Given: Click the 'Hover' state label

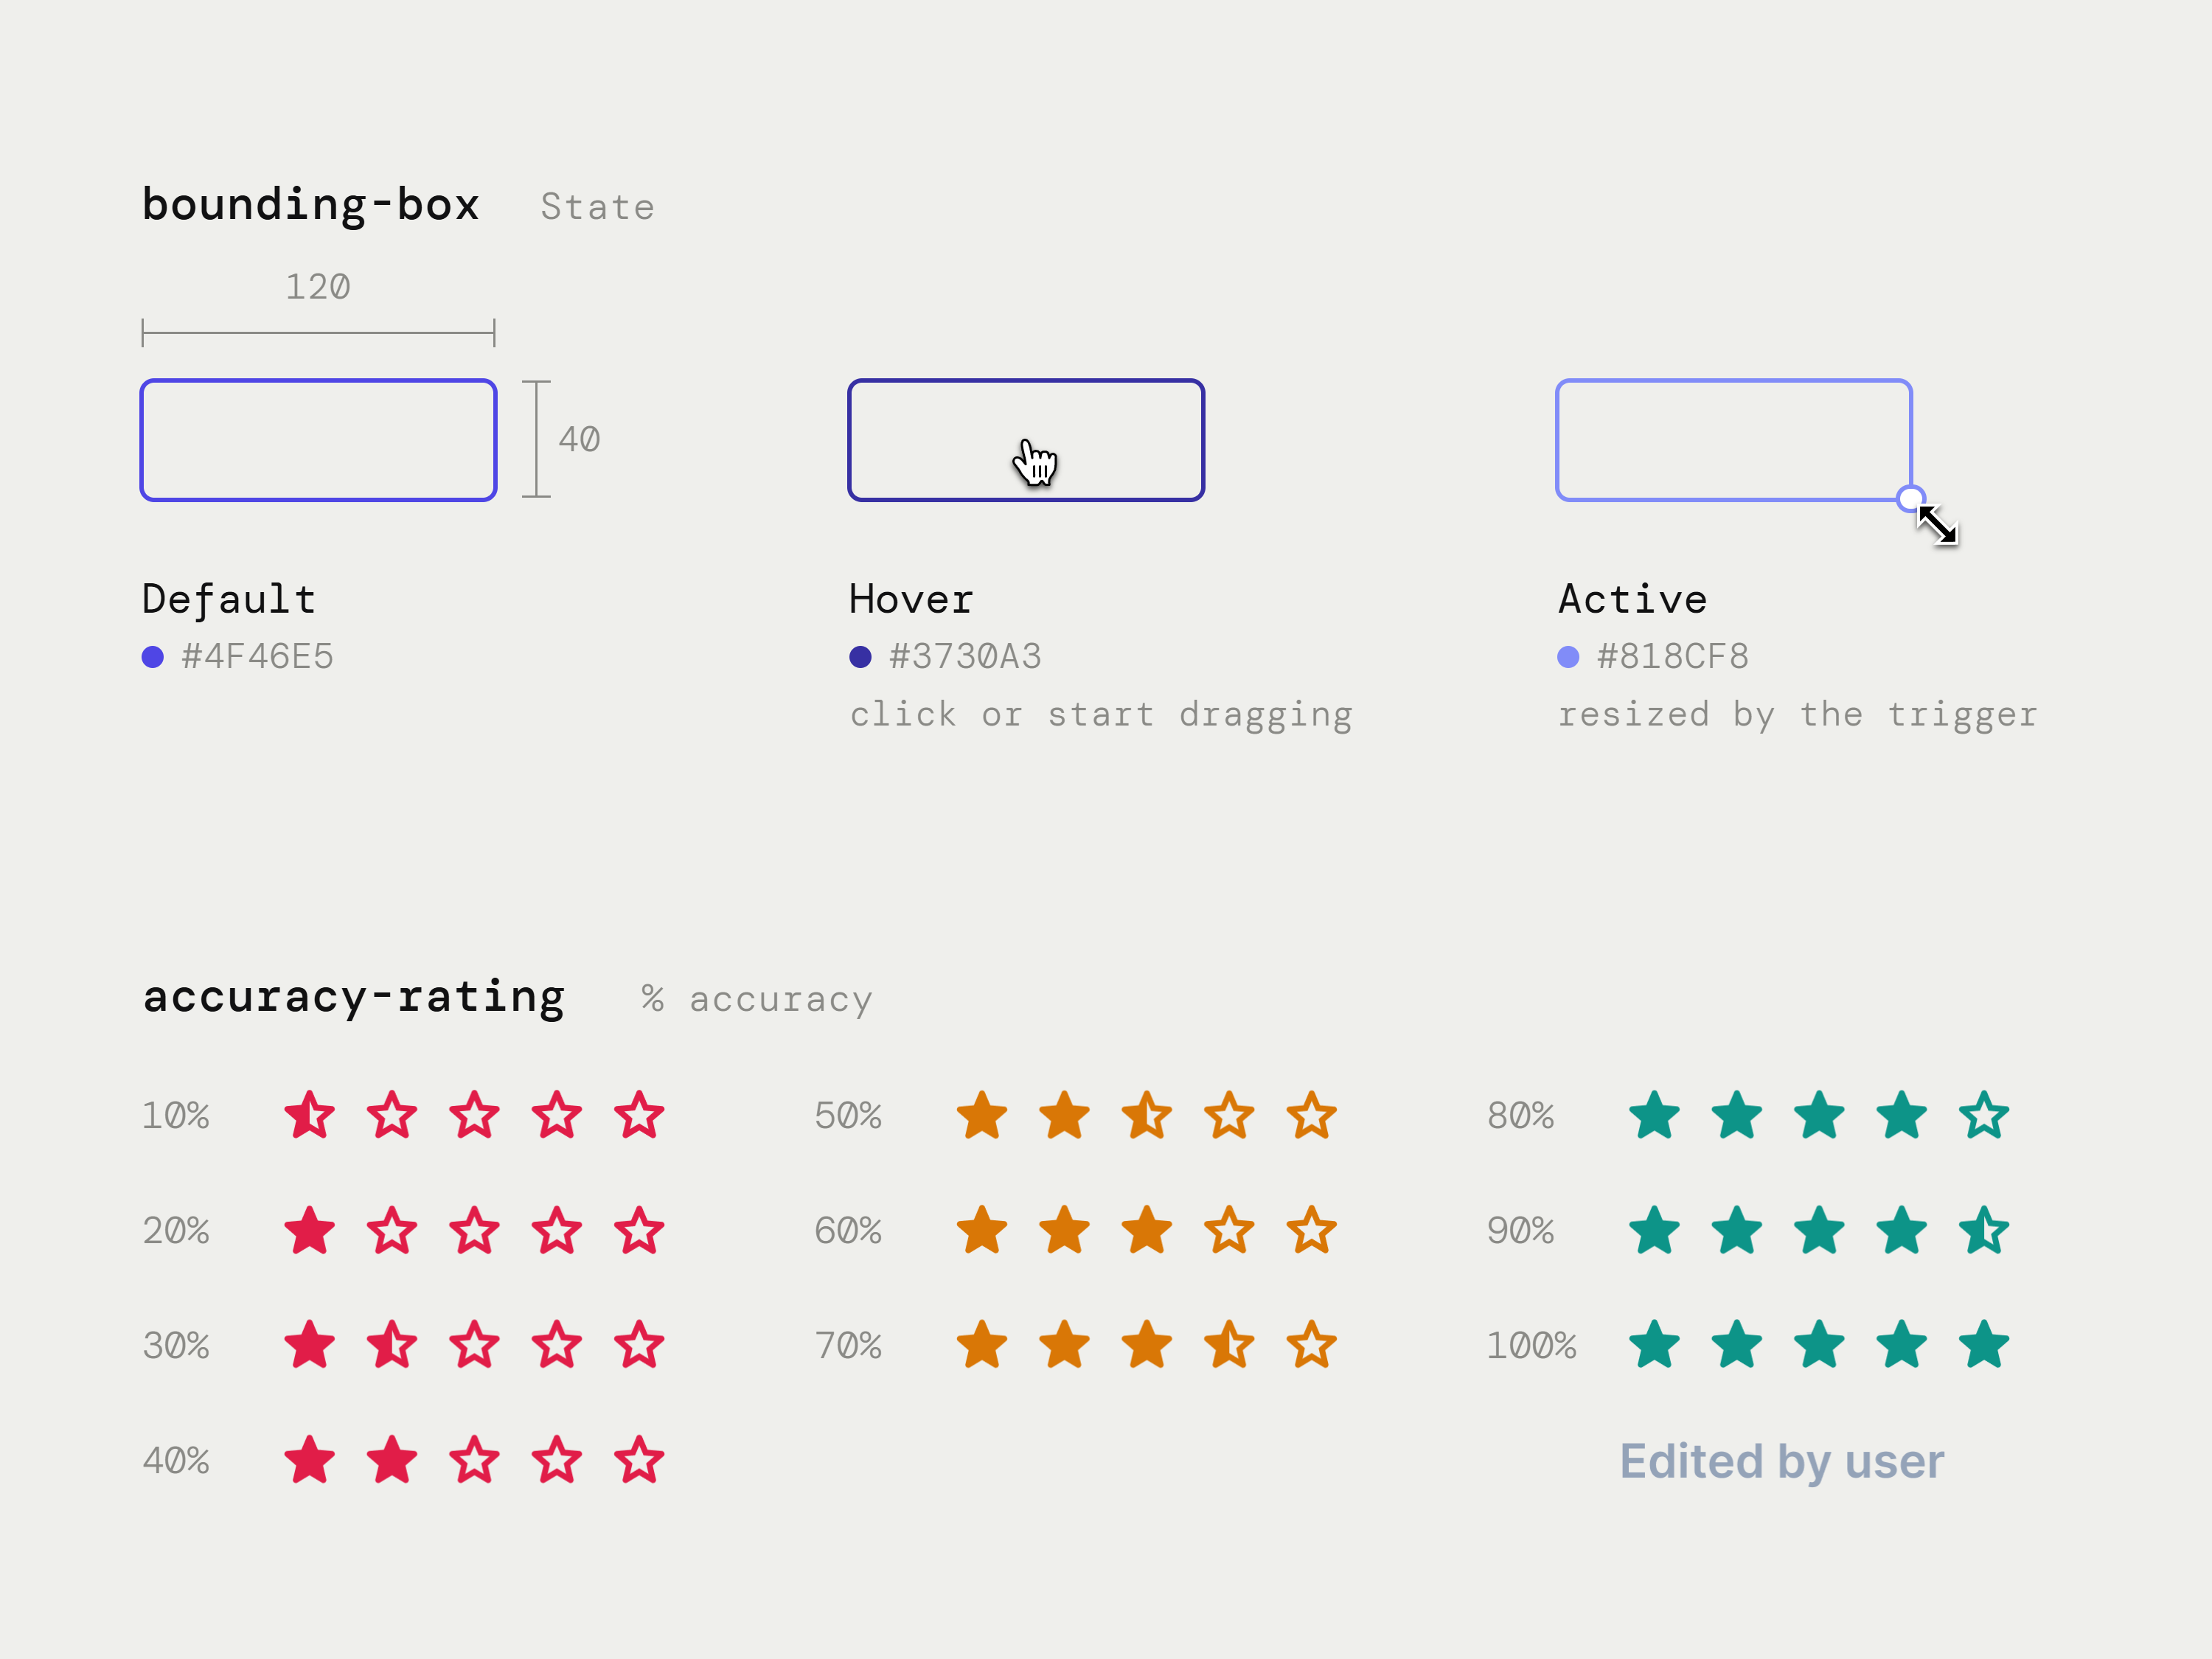Looking at the screenshot, I should click(911, 600).
